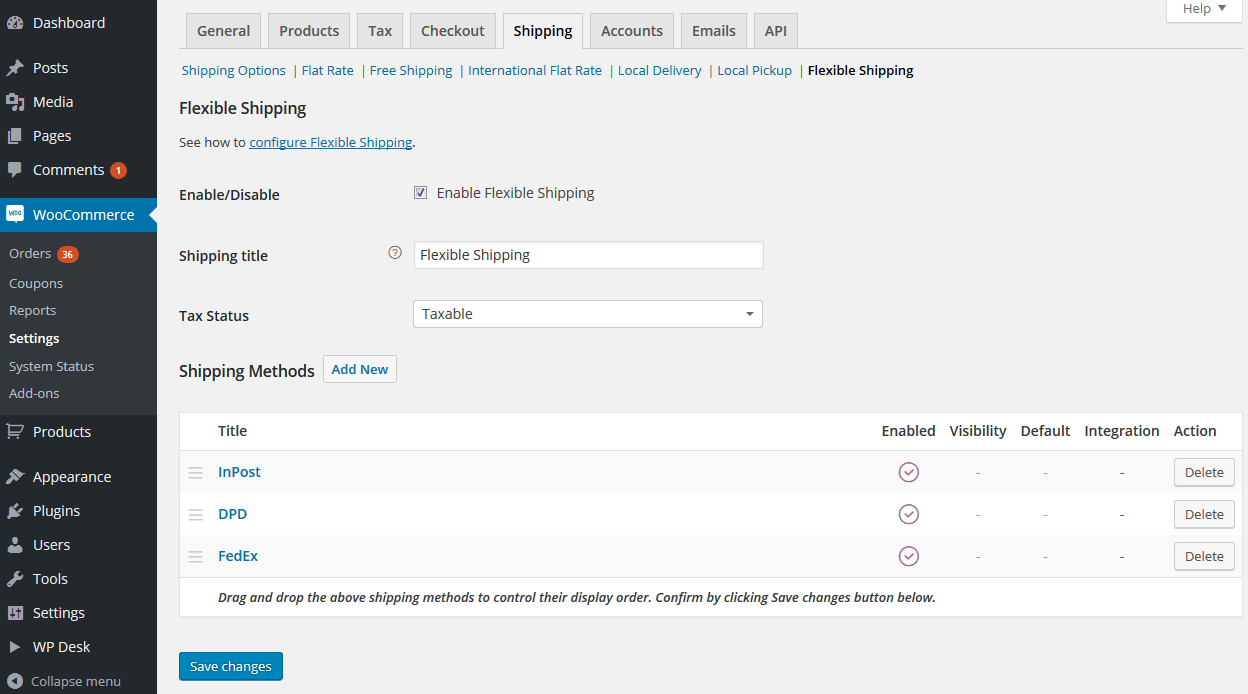
Task: Click the drag handle icon for DPD
Action: (196, 515)
